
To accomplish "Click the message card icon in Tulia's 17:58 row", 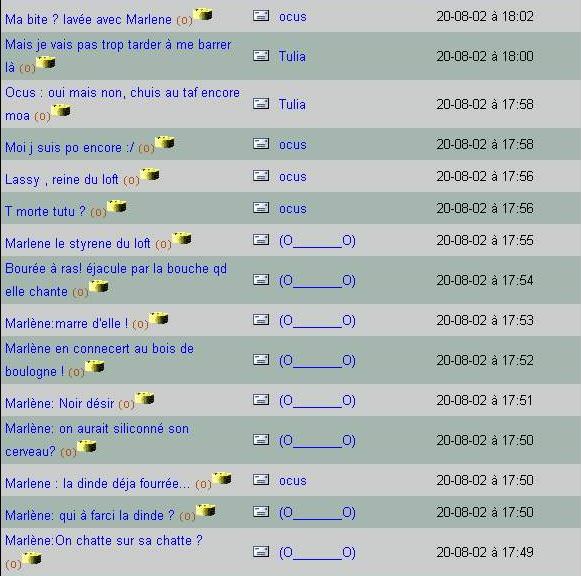I will tap(261, 103).
